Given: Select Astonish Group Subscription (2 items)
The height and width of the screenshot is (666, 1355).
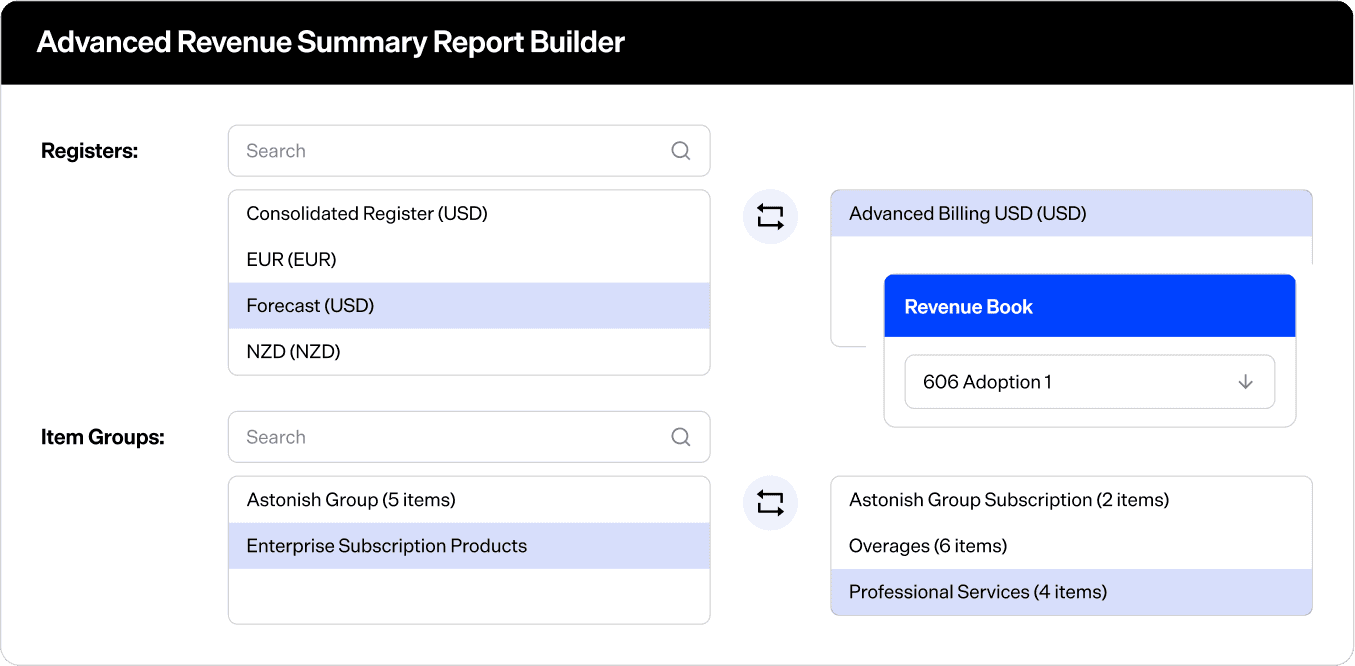Looking at the screenshot, I should 1071,500.
